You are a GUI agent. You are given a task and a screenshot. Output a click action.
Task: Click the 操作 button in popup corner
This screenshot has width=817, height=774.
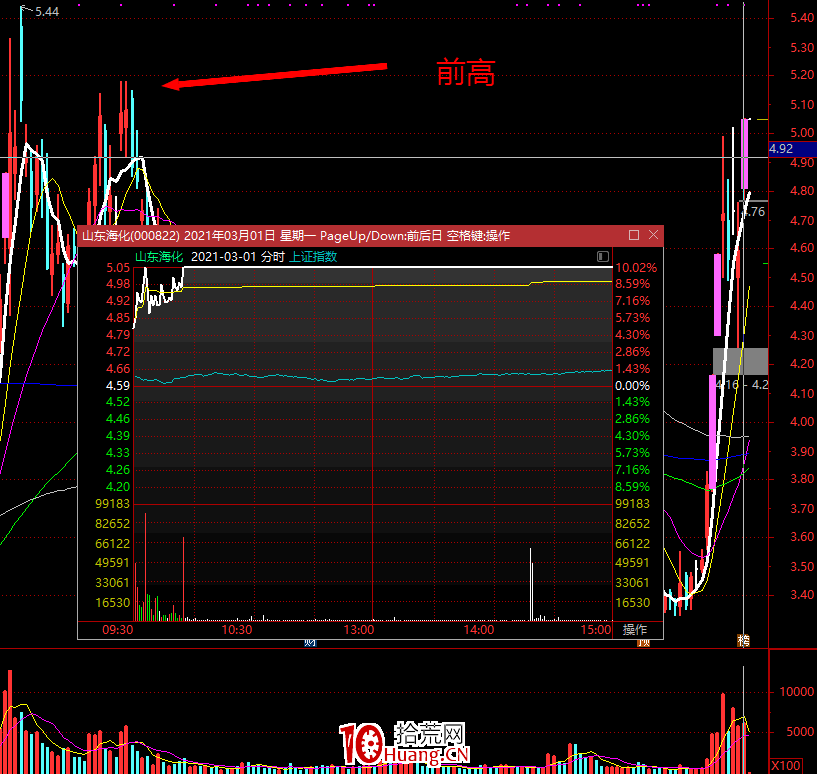[x=635, y=630]
